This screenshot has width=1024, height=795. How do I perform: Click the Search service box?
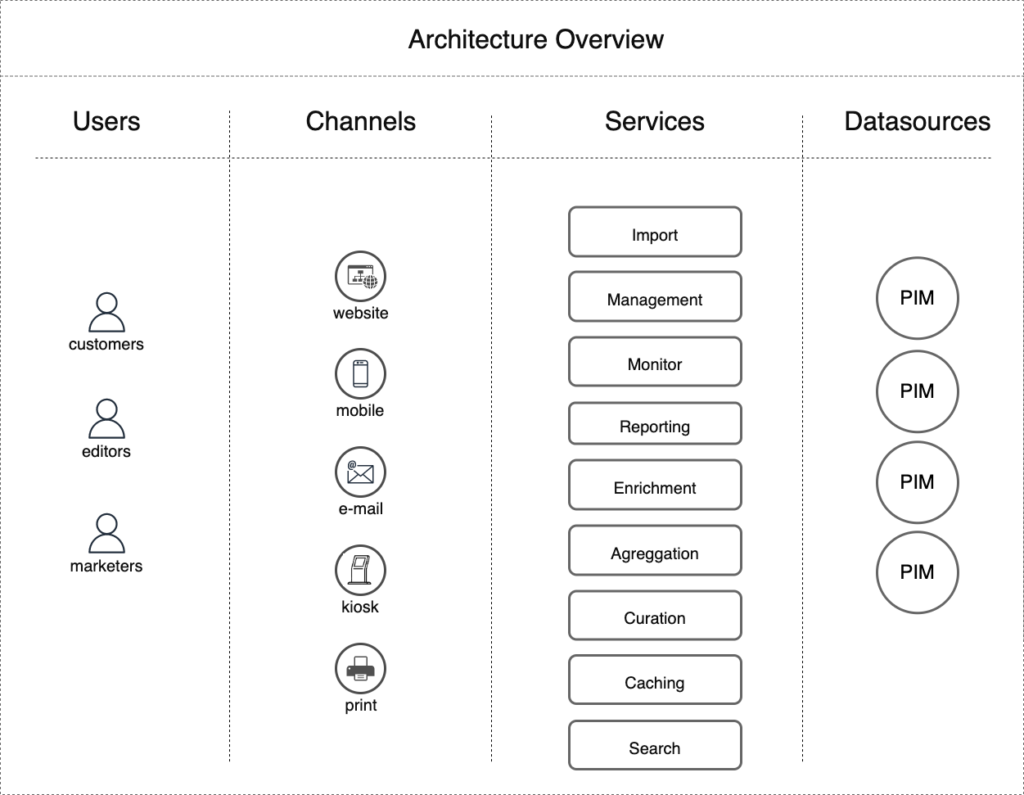pyautogui.click(x=655, y=746)
